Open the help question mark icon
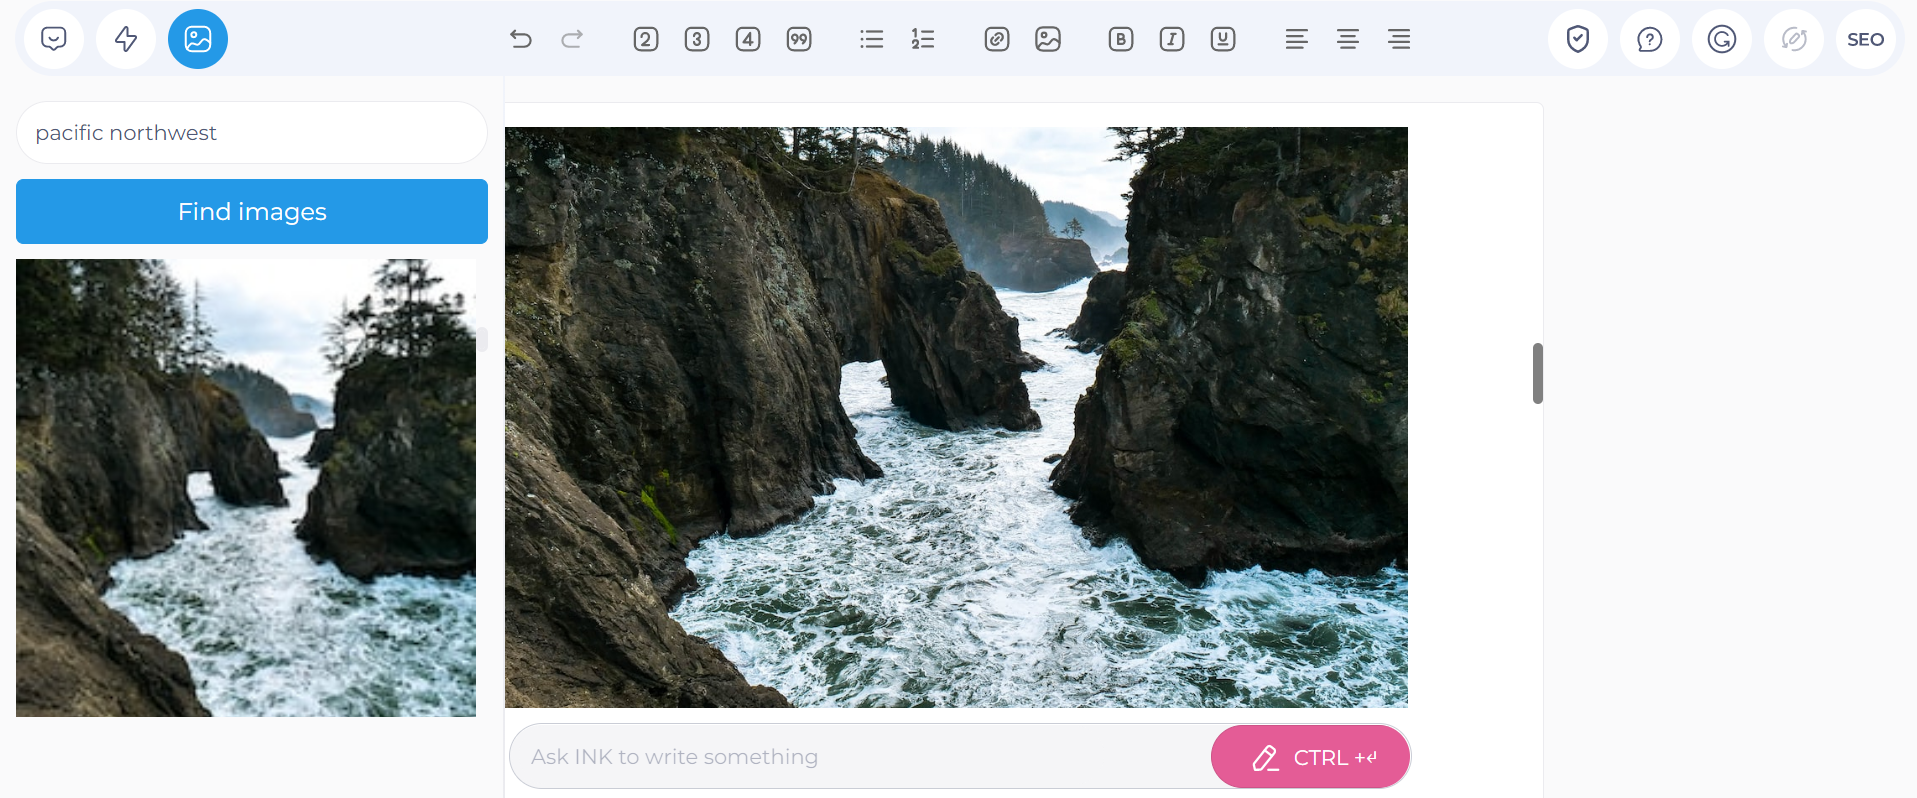 [x=1650, y=39]
